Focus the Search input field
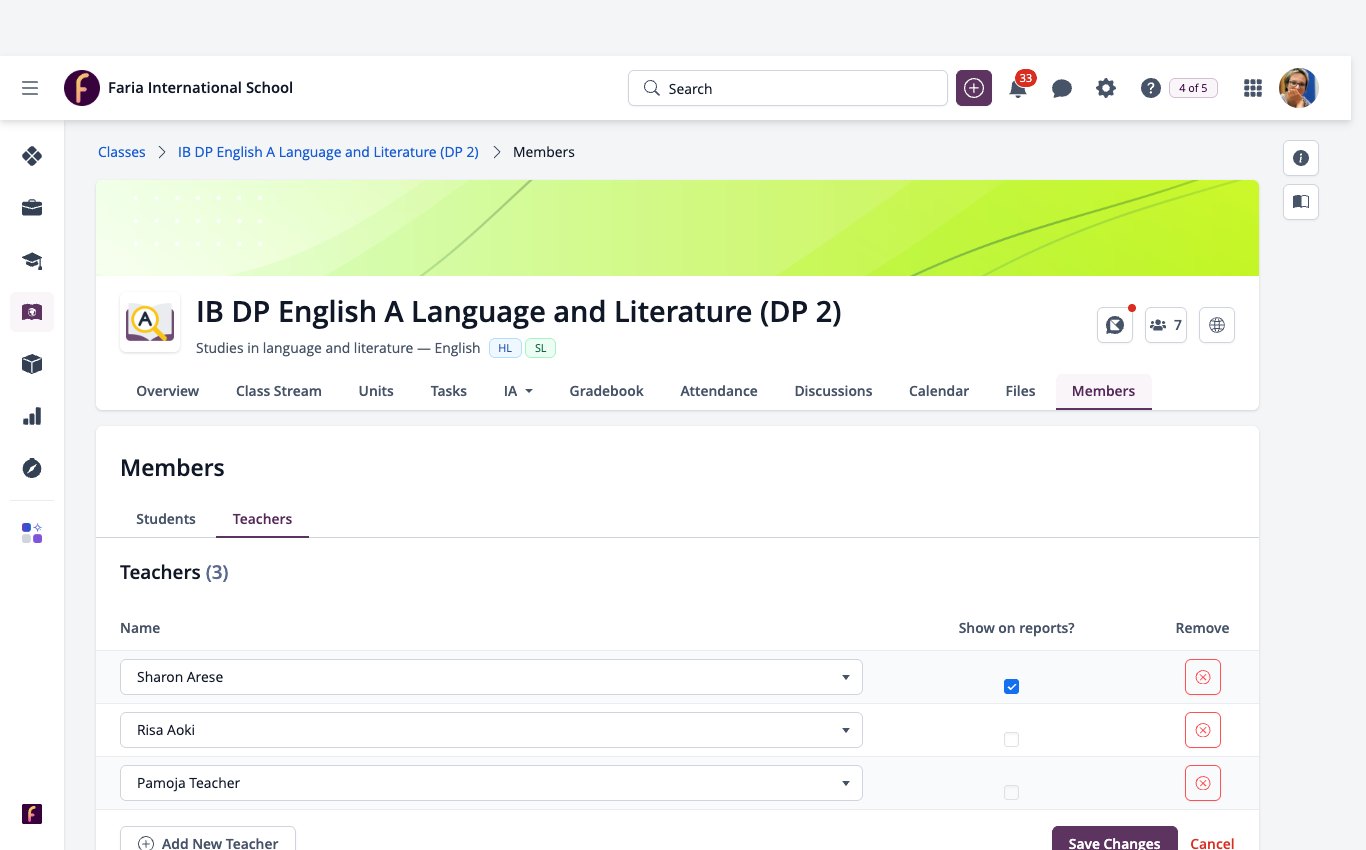Image resolution: width=1366 pixels, height=850 pixels. pos(788,88)
